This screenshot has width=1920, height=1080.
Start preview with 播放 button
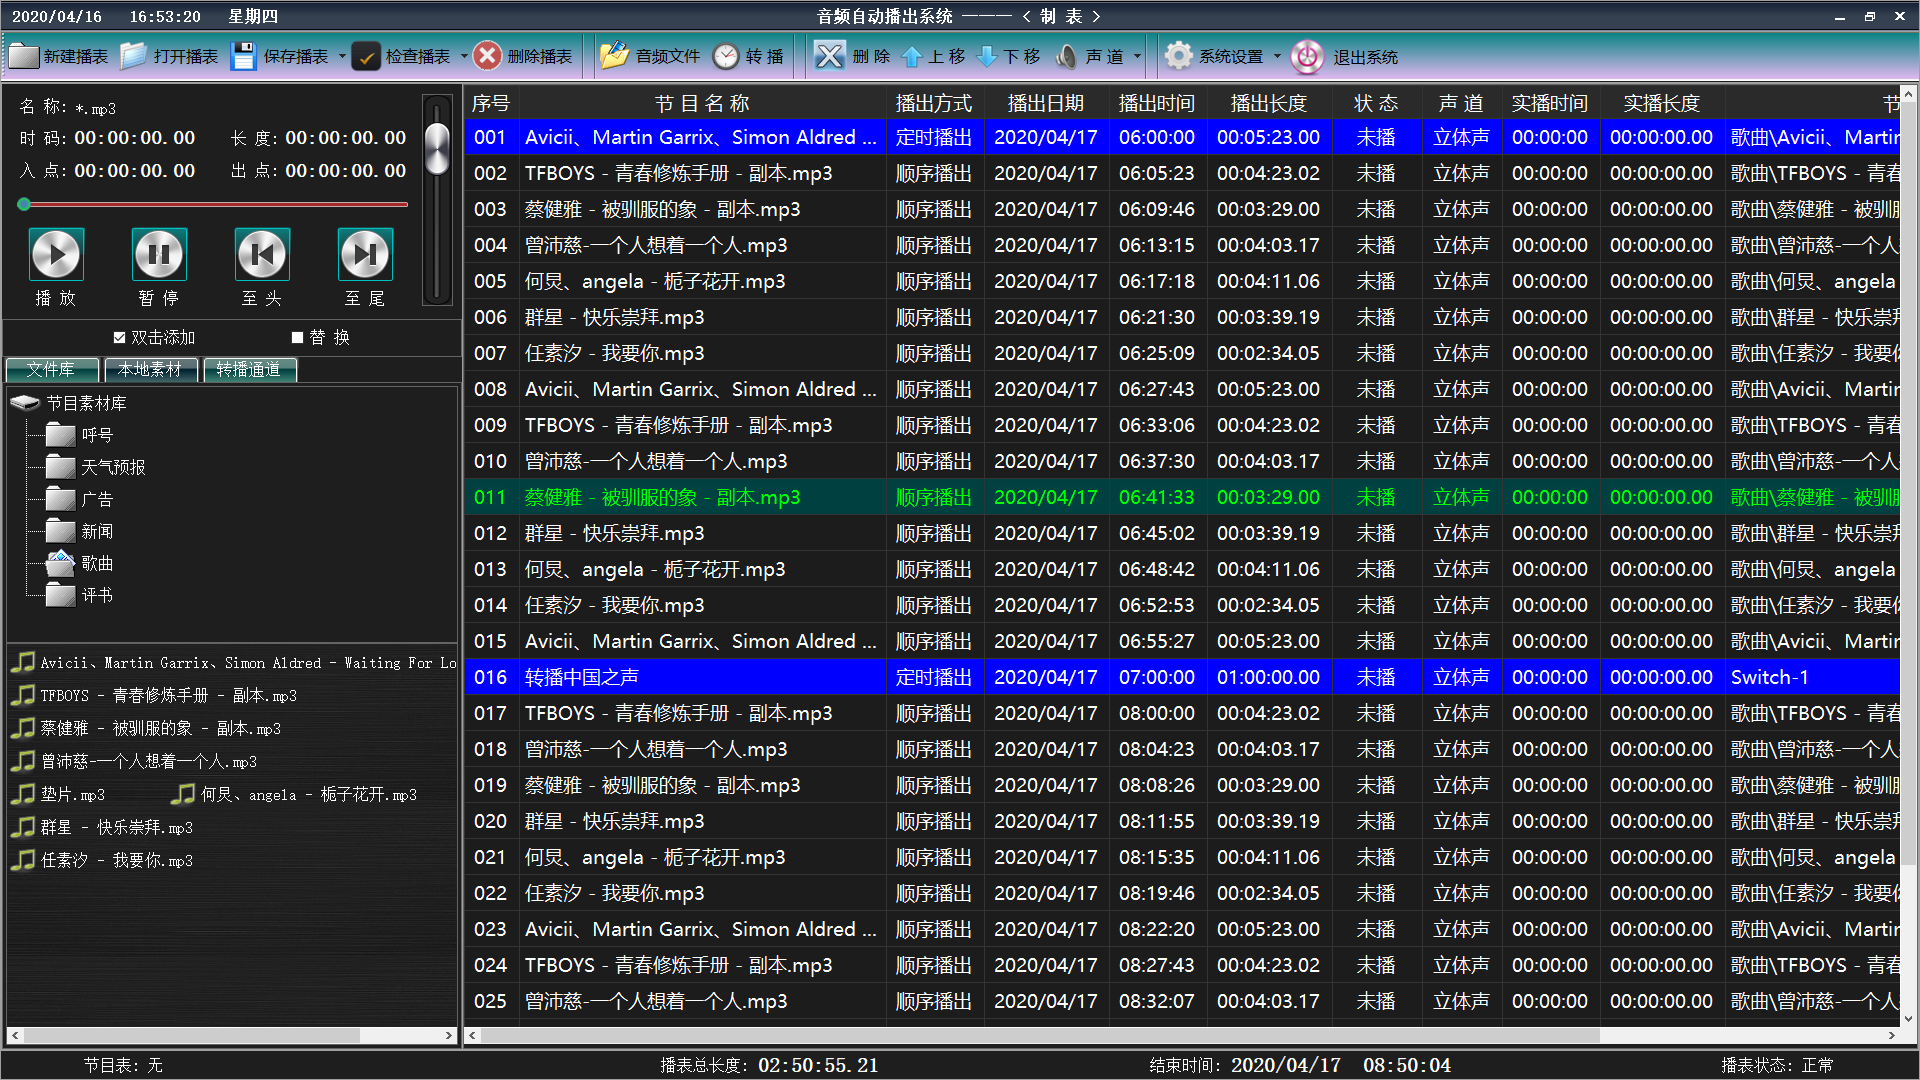pos(56,254)
